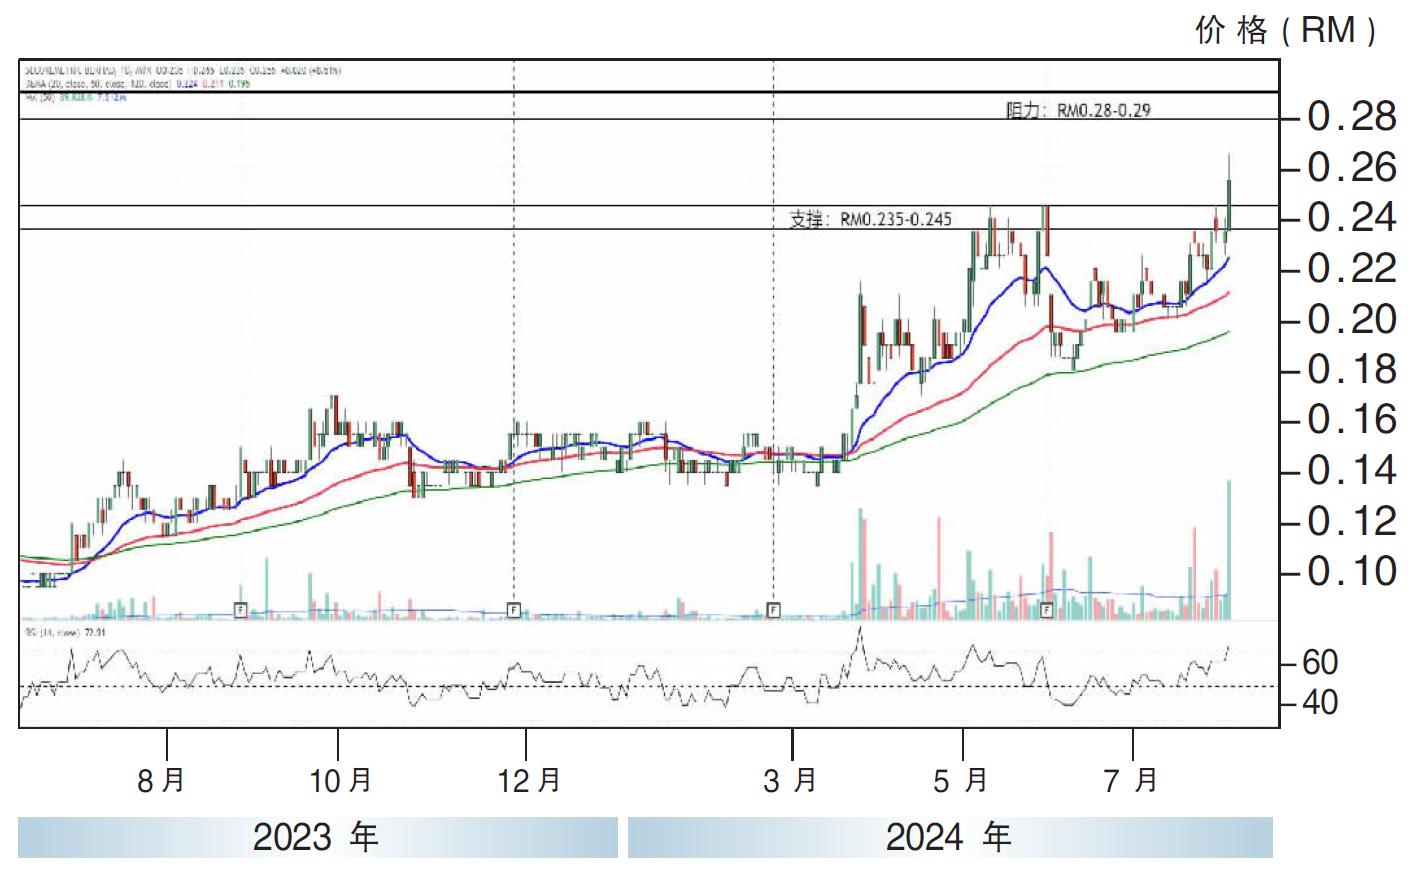
Task: Click the 2024 年 year band
Action: tap(950, 837)
